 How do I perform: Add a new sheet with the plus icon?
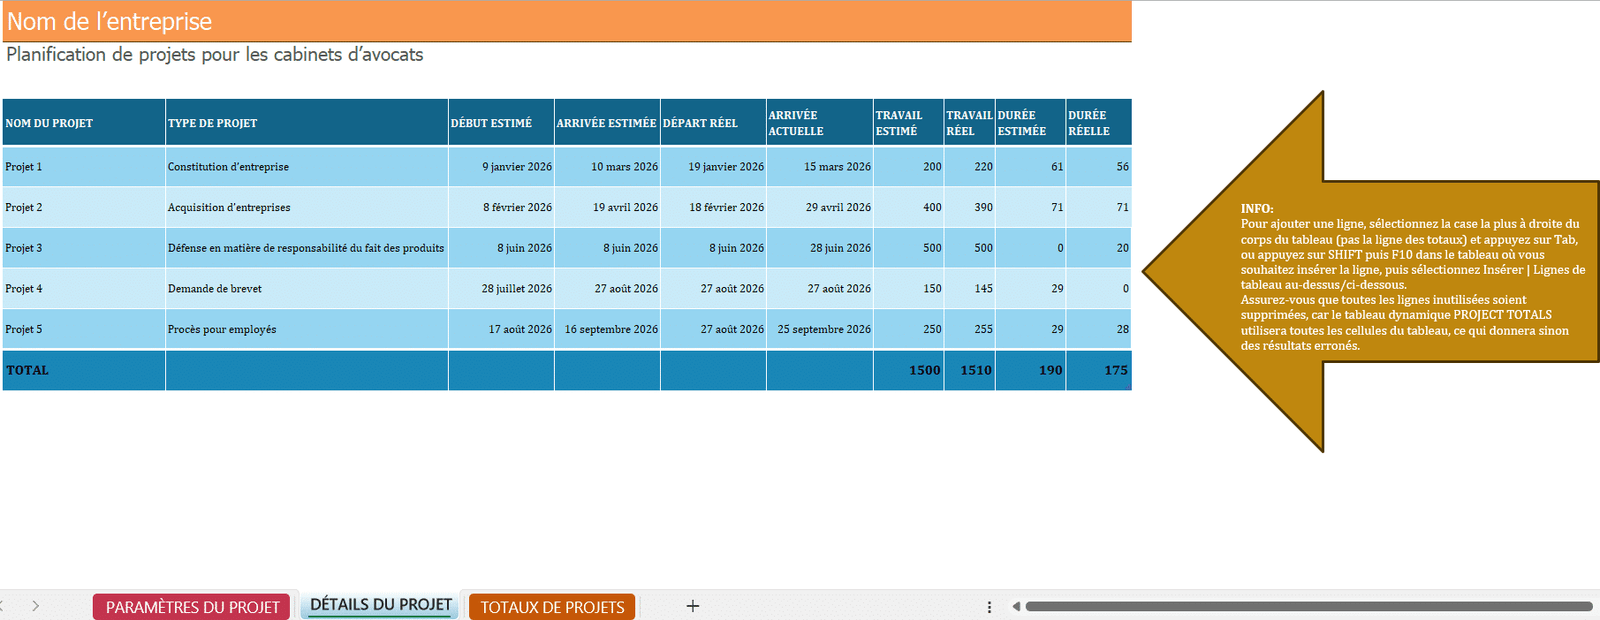point(692,606)
